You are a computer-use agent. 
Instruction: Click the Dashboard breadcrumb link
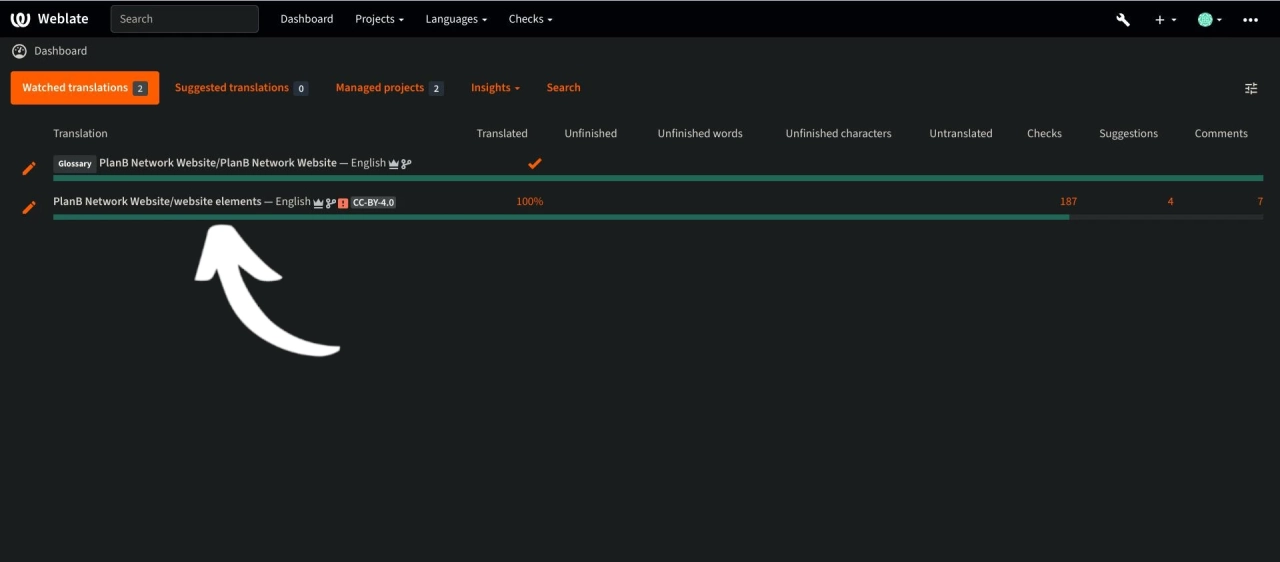click(x=60, y=51)
